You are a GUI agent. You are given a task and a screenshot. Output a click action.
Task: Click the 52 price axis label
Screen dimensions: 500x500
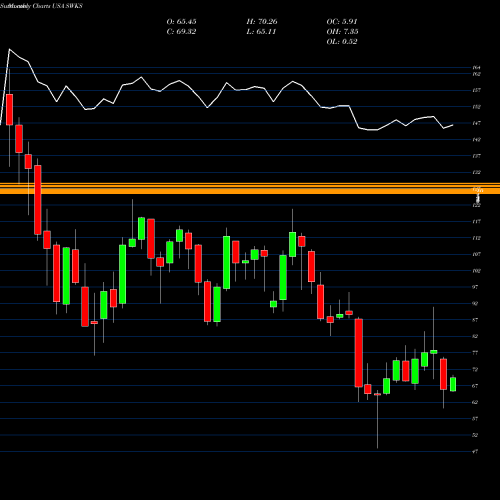(x=475, y=435)
